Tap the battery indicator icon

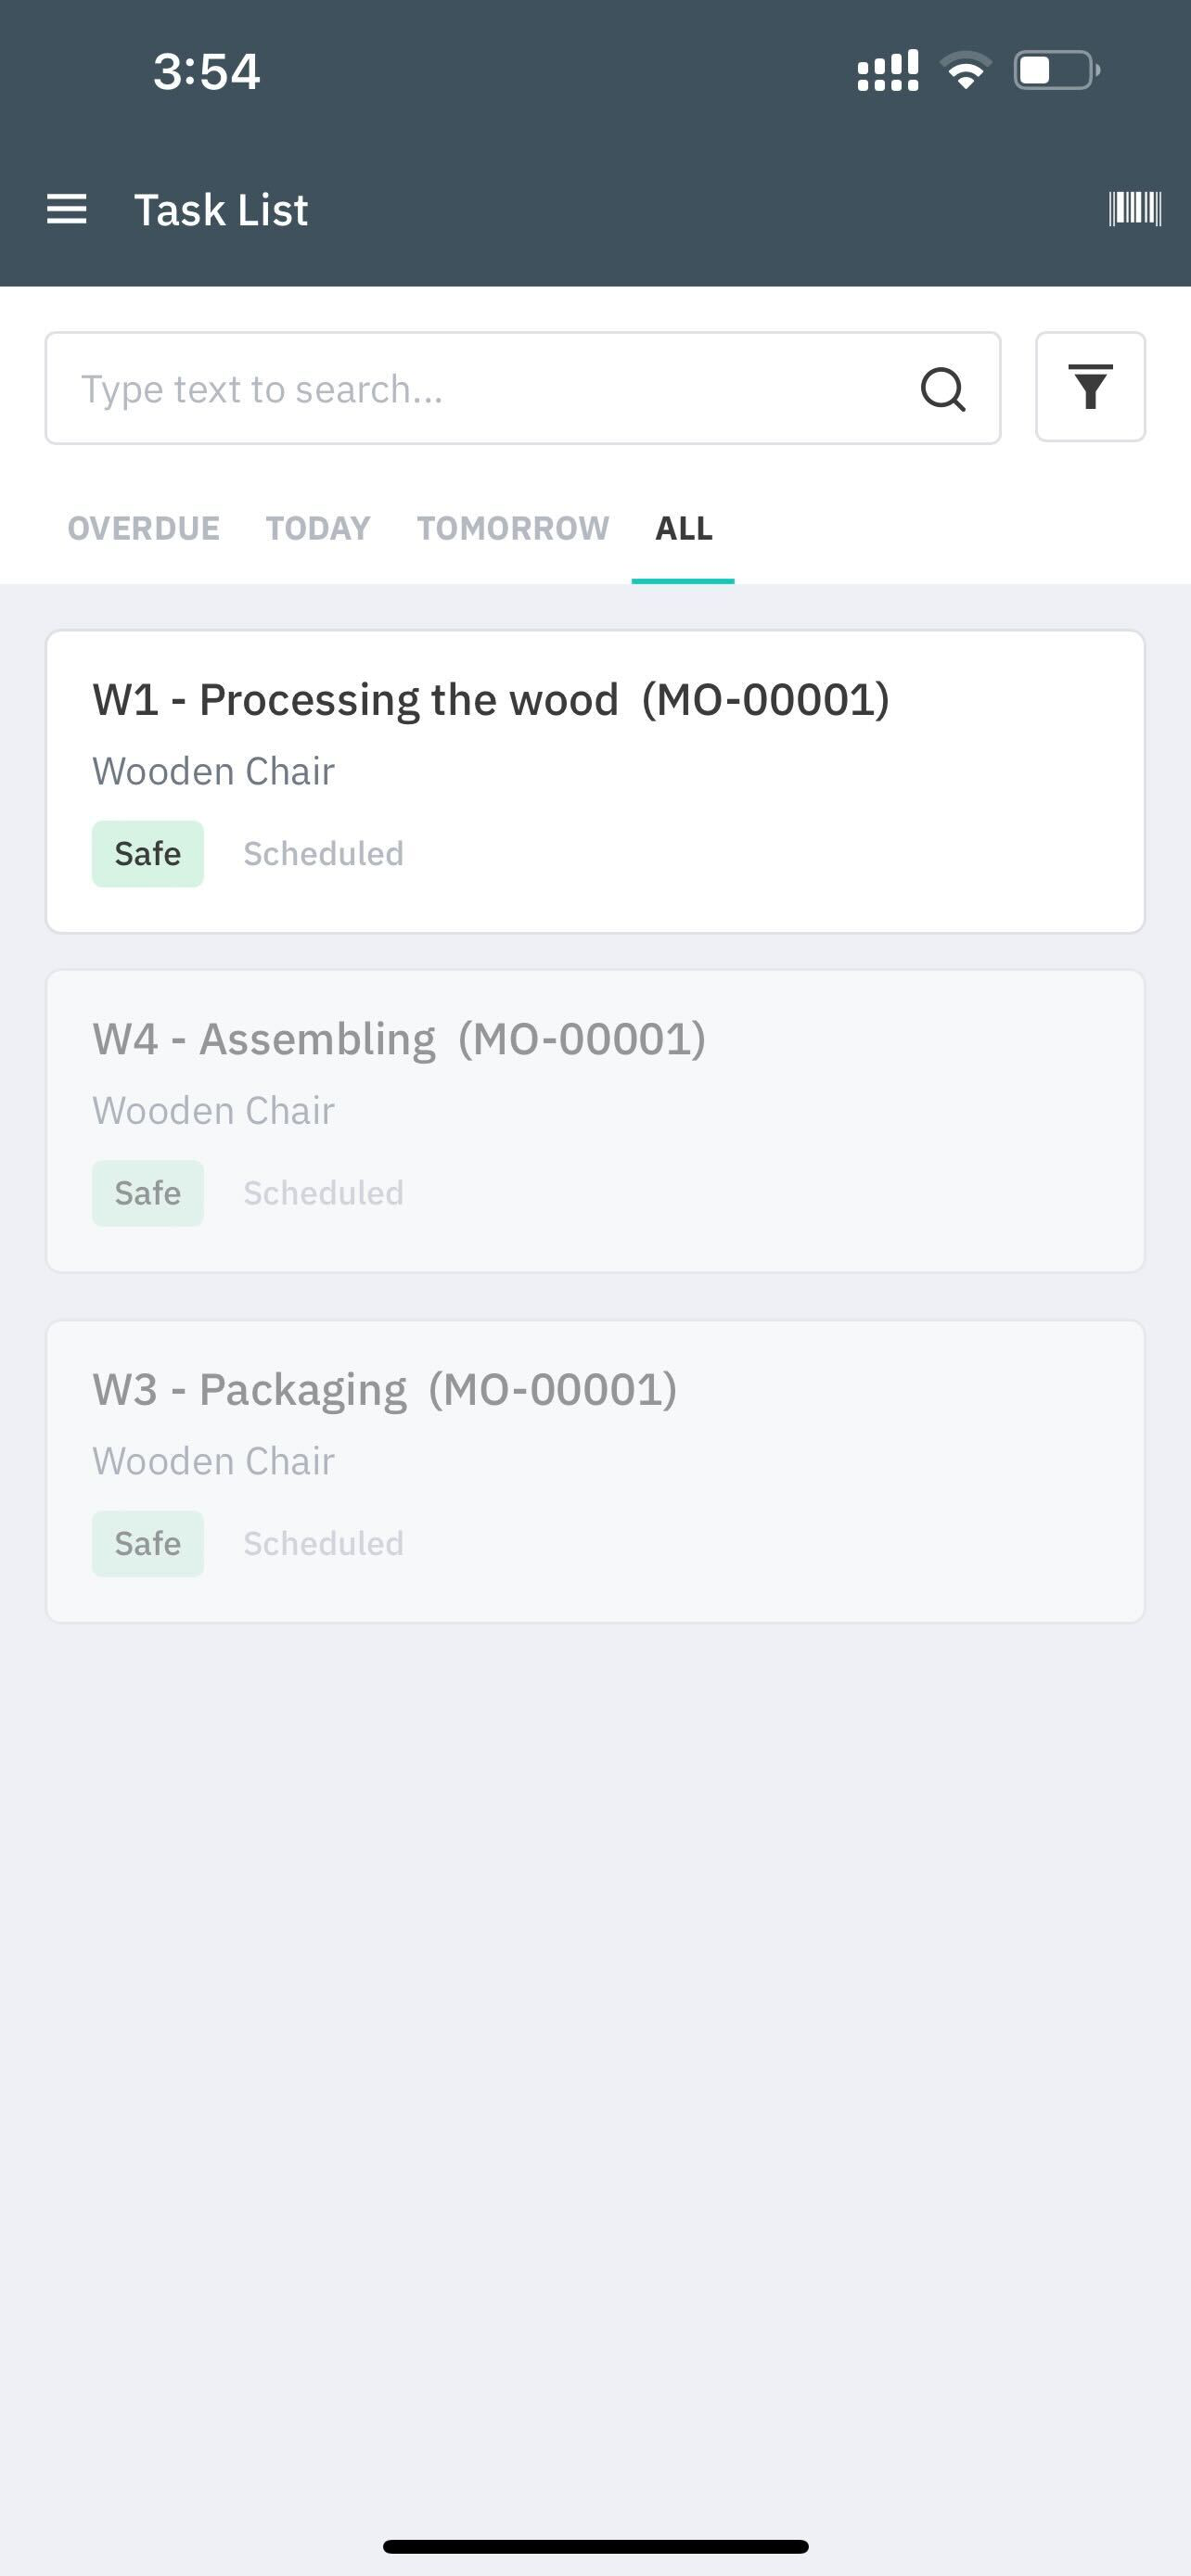[1057, 71]
